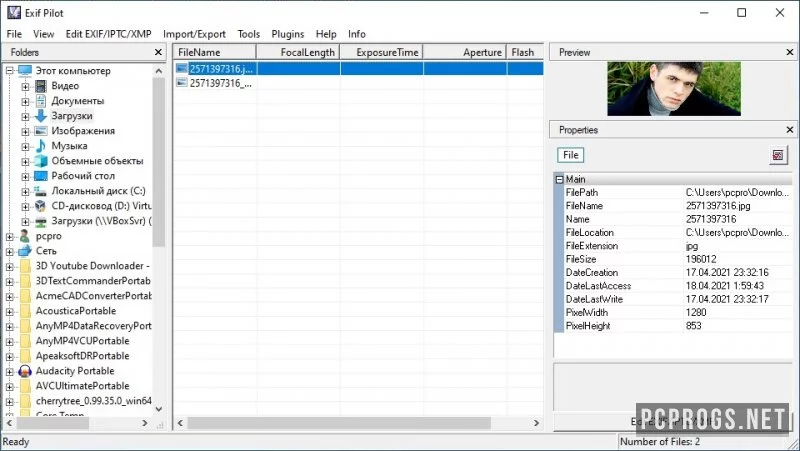Image resolution: width=800 pixels, height=451 pixels.
Task: Close the Preview panel
Action: coord(790,52)
